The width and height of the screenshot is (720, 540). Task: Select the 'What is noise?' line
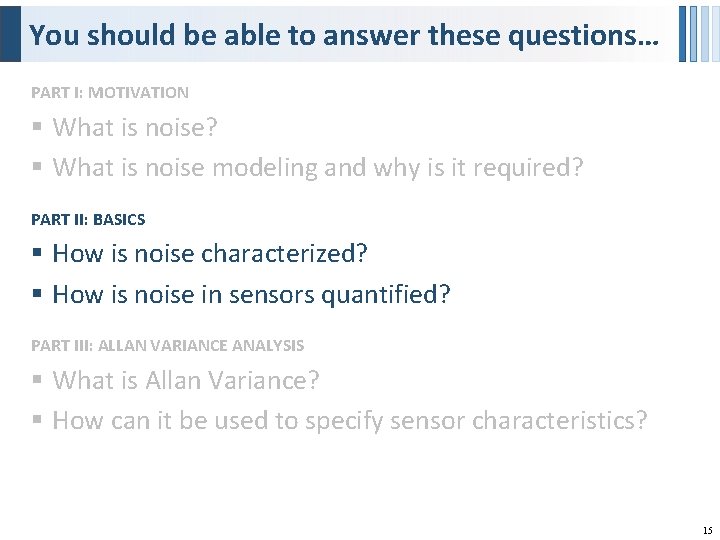point(135,128)
